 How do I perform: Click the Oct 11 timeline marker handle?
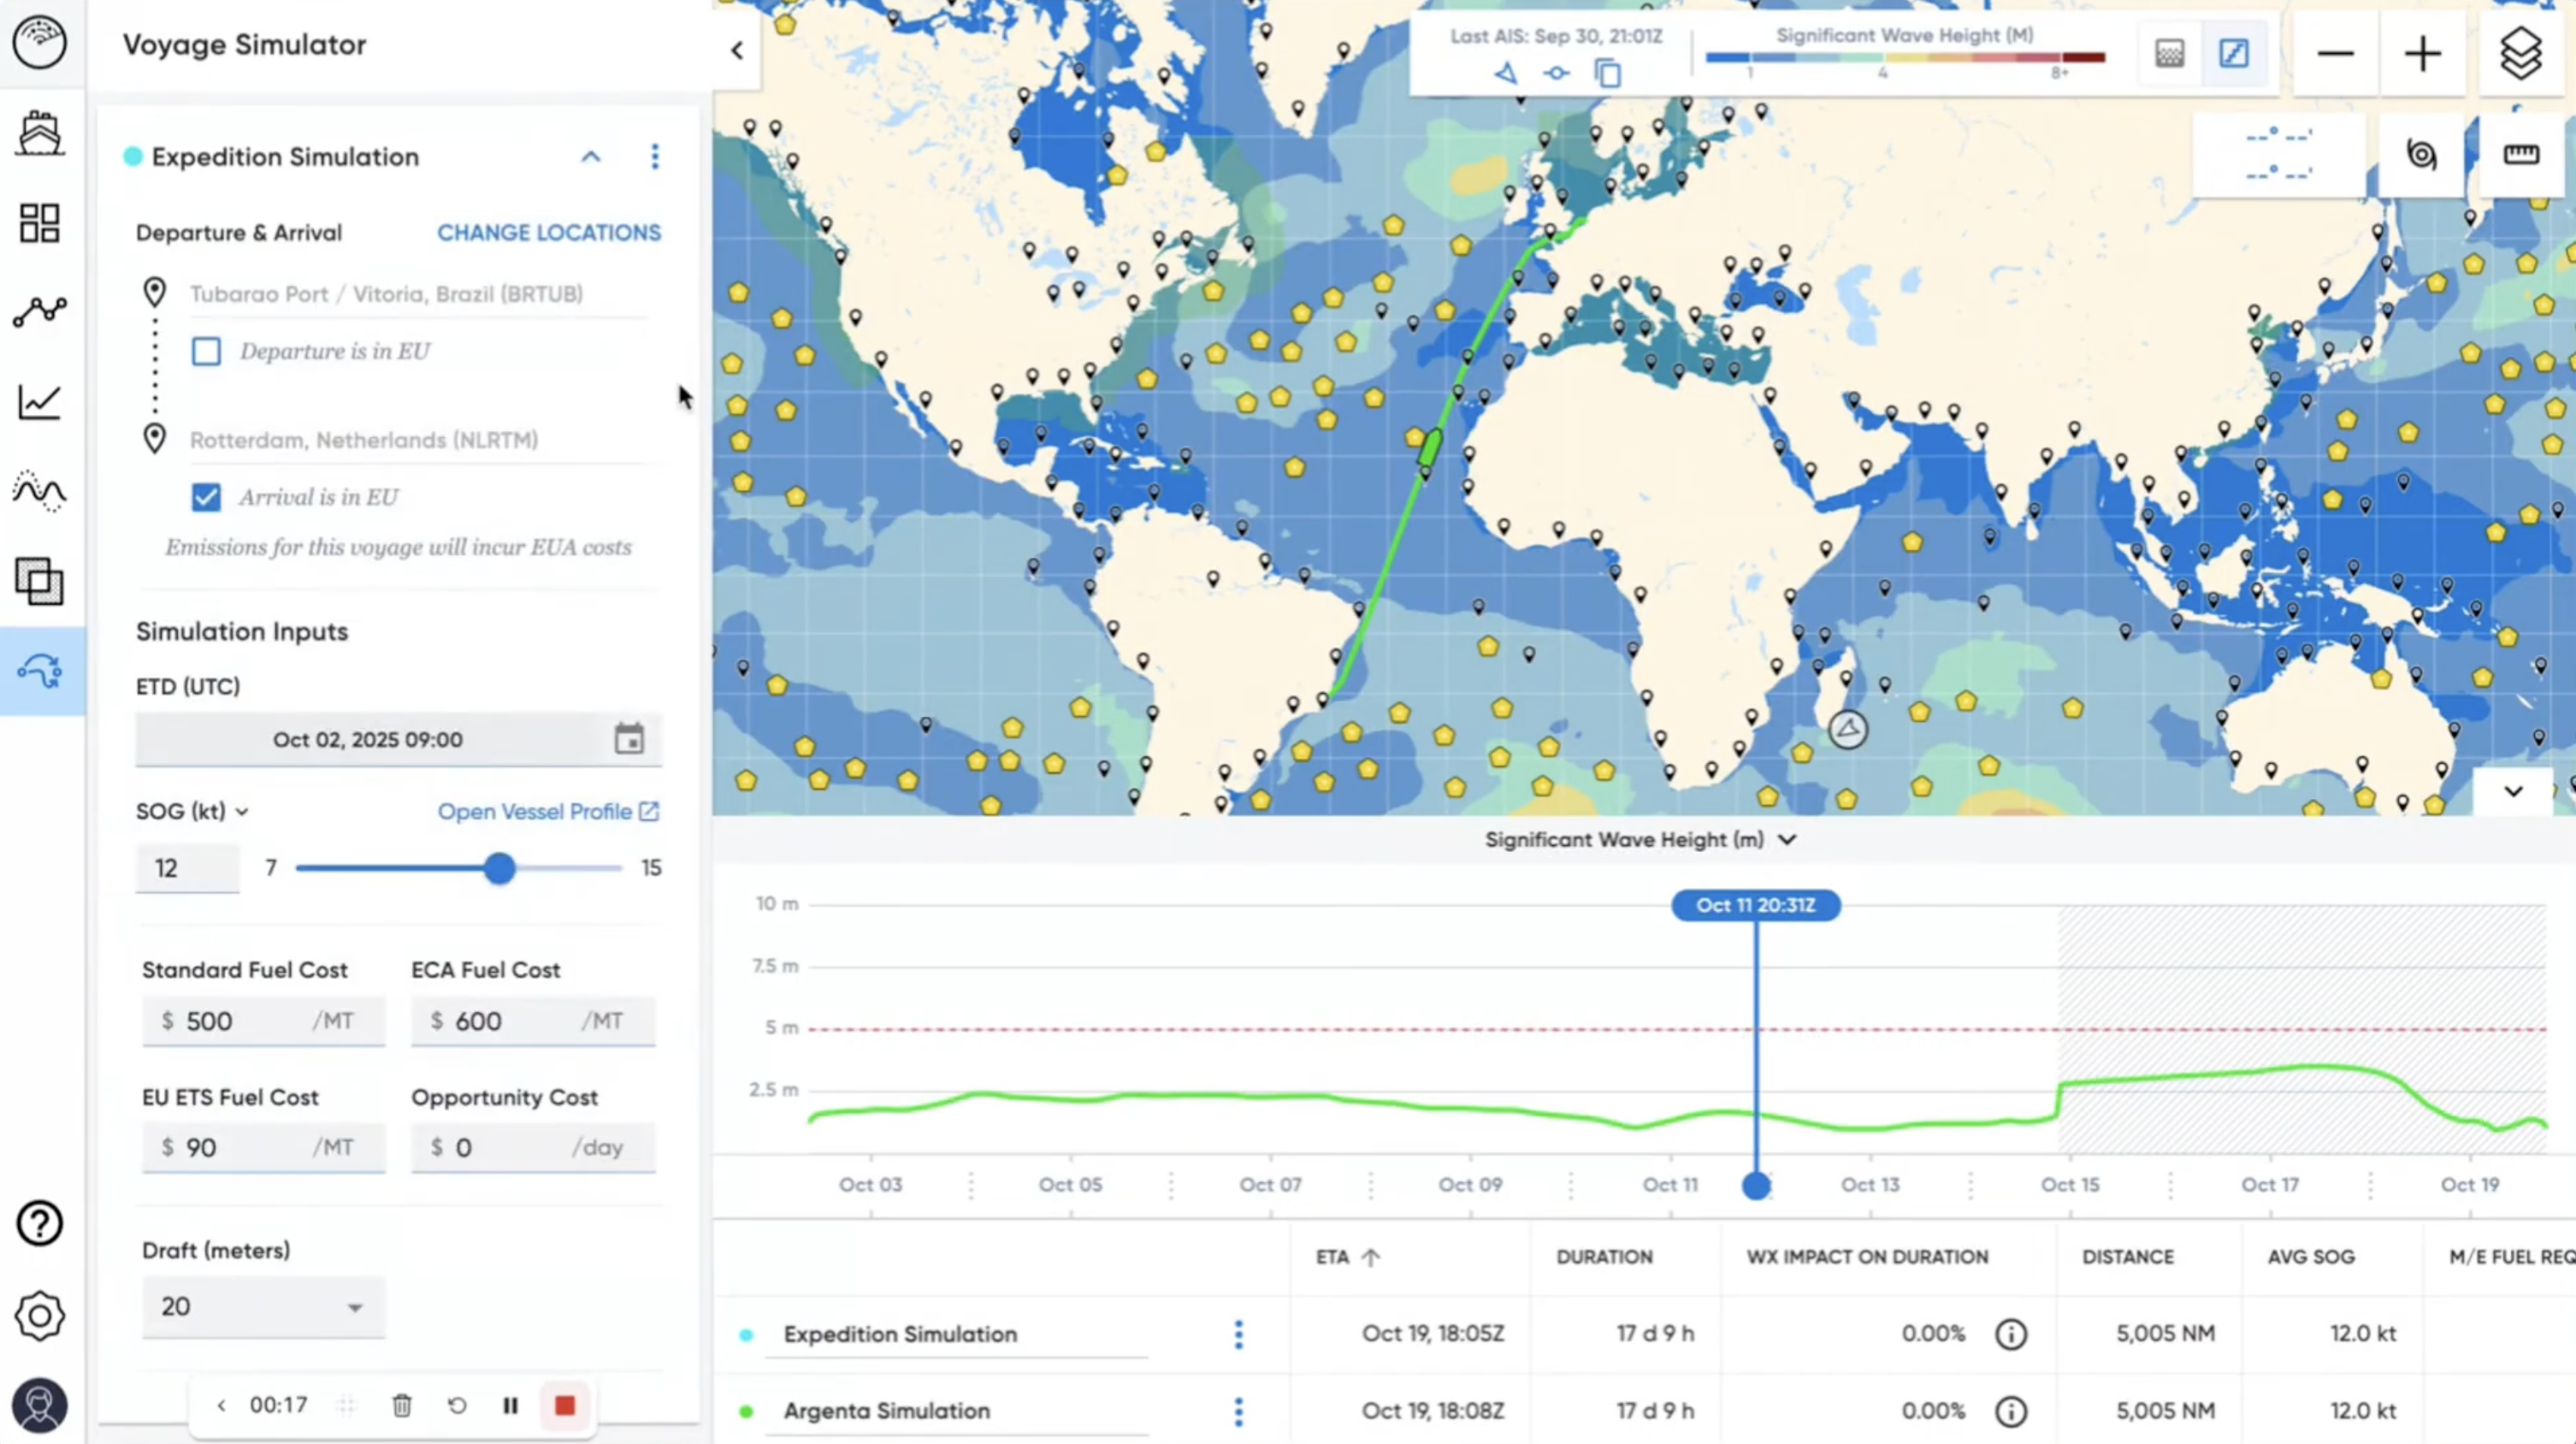(x=1756, y=1186)
